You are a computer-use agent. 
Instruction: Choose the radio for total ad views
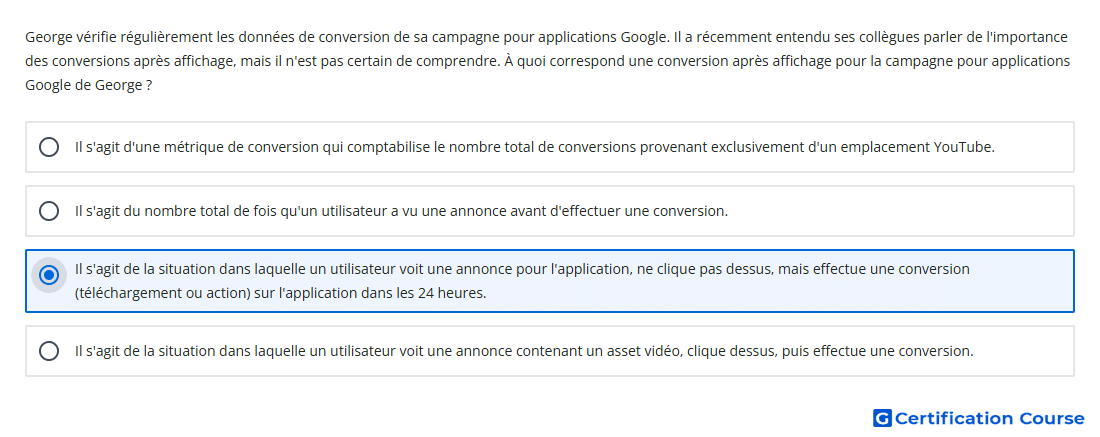49,211
